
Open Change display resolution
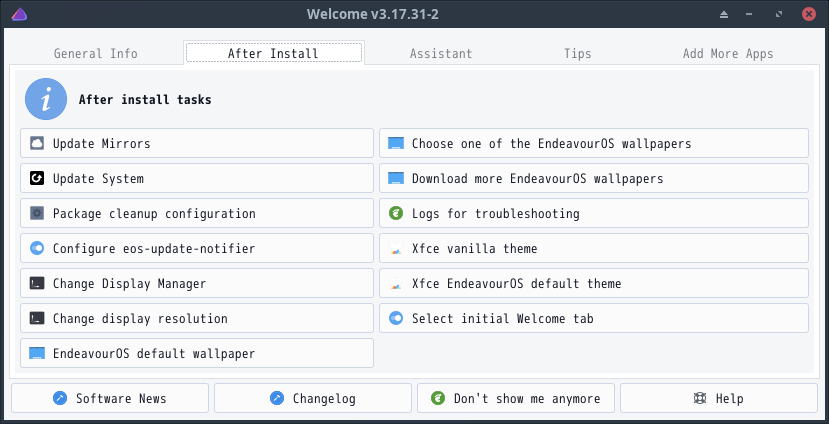pyautogui.click(x=197, y=318)
